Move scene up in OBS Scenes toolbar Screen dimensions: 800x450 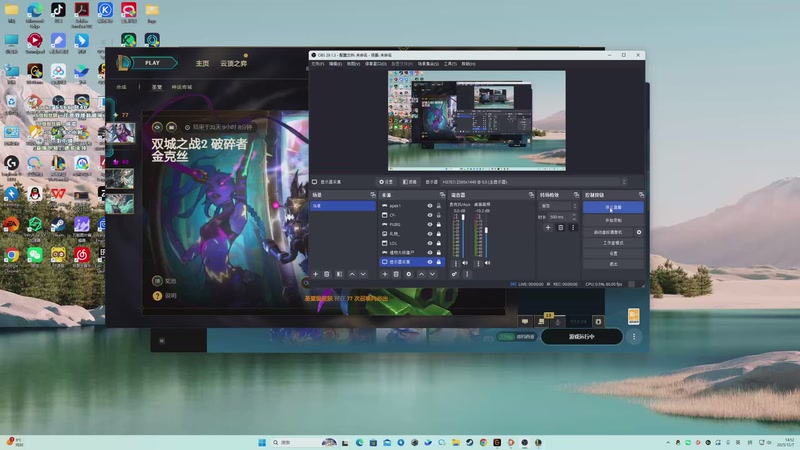tap(352, 274)
